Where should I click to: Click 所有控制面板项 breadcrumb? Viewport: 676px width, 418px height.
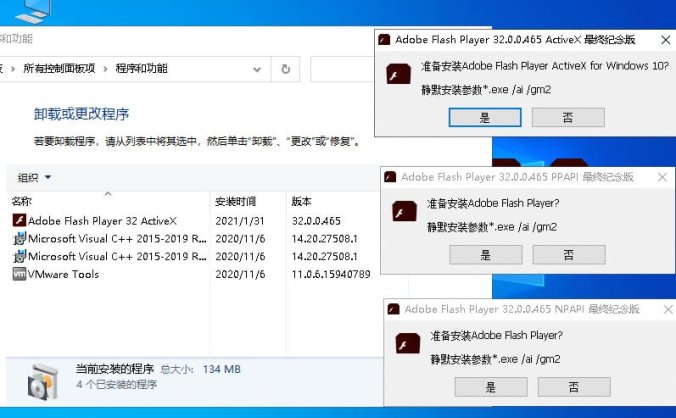pos(59,68)
